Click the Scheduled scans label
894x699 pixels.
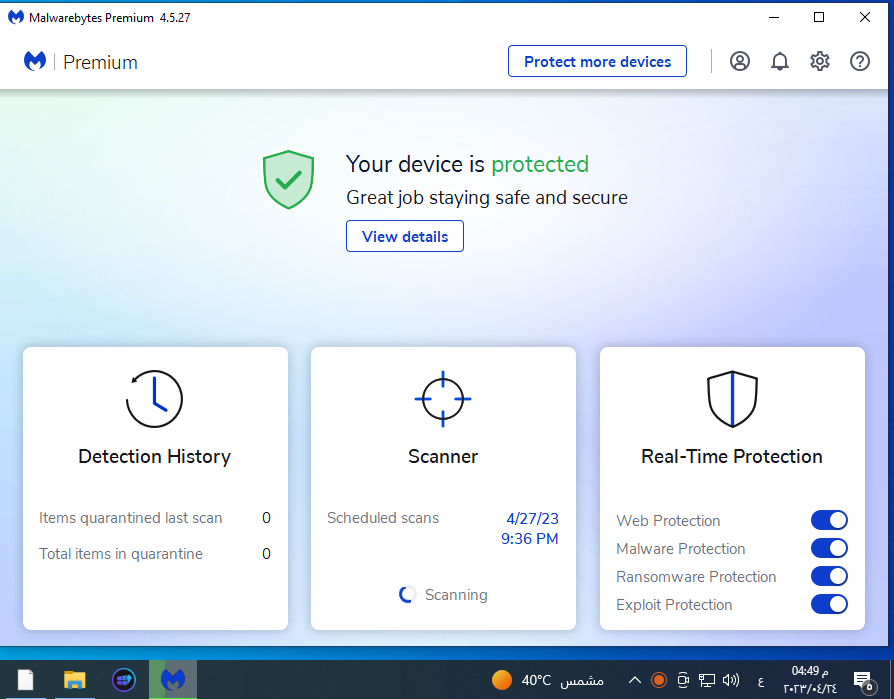(383, 518)
